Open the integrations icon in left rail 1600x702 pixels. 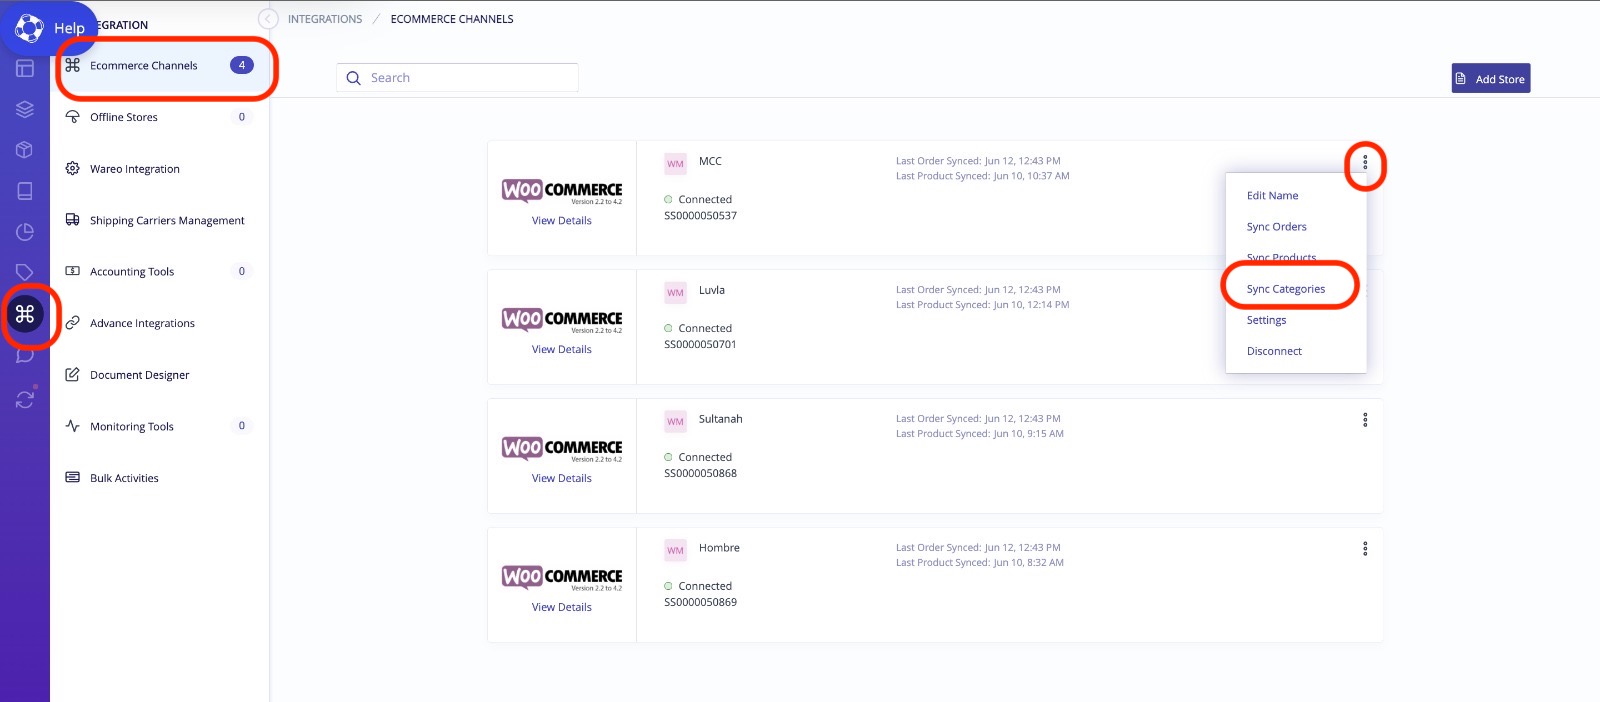(25, 314)
